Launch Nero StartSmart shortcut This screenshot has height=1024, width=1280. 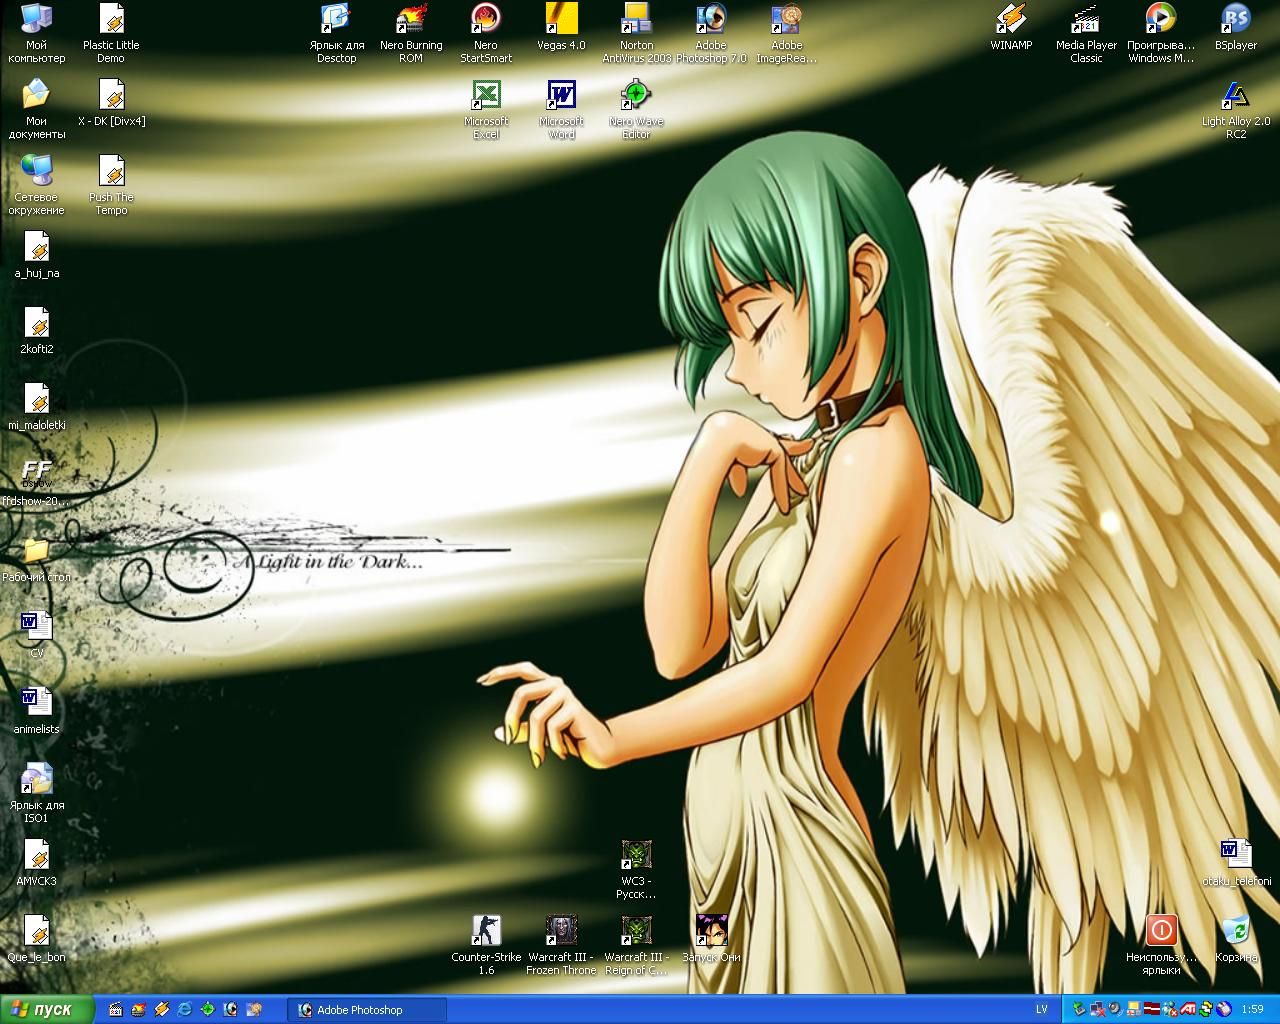tap(486, 33)
